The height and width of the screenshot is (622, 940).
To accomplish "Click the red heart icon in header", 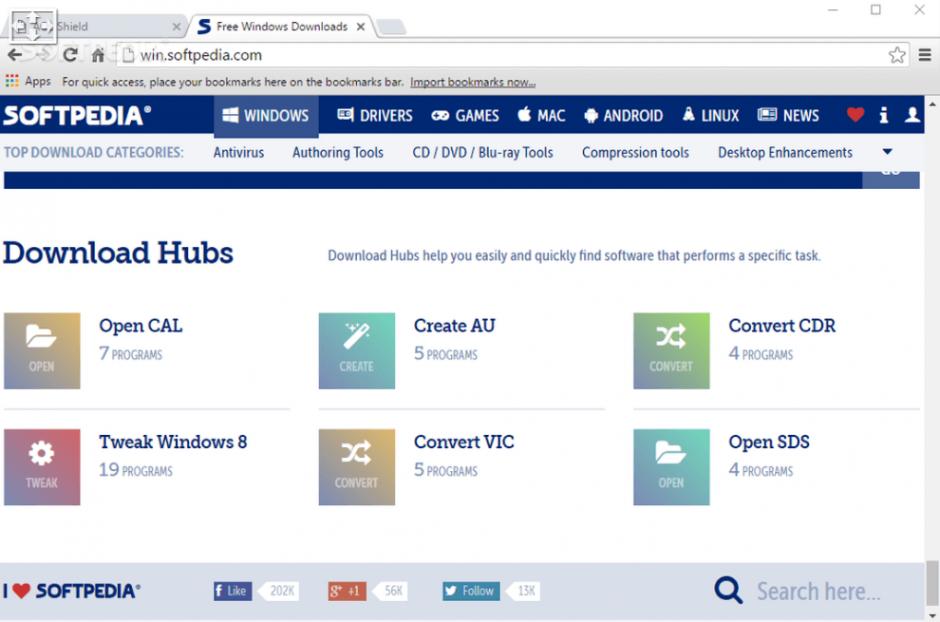I will 855,114.
